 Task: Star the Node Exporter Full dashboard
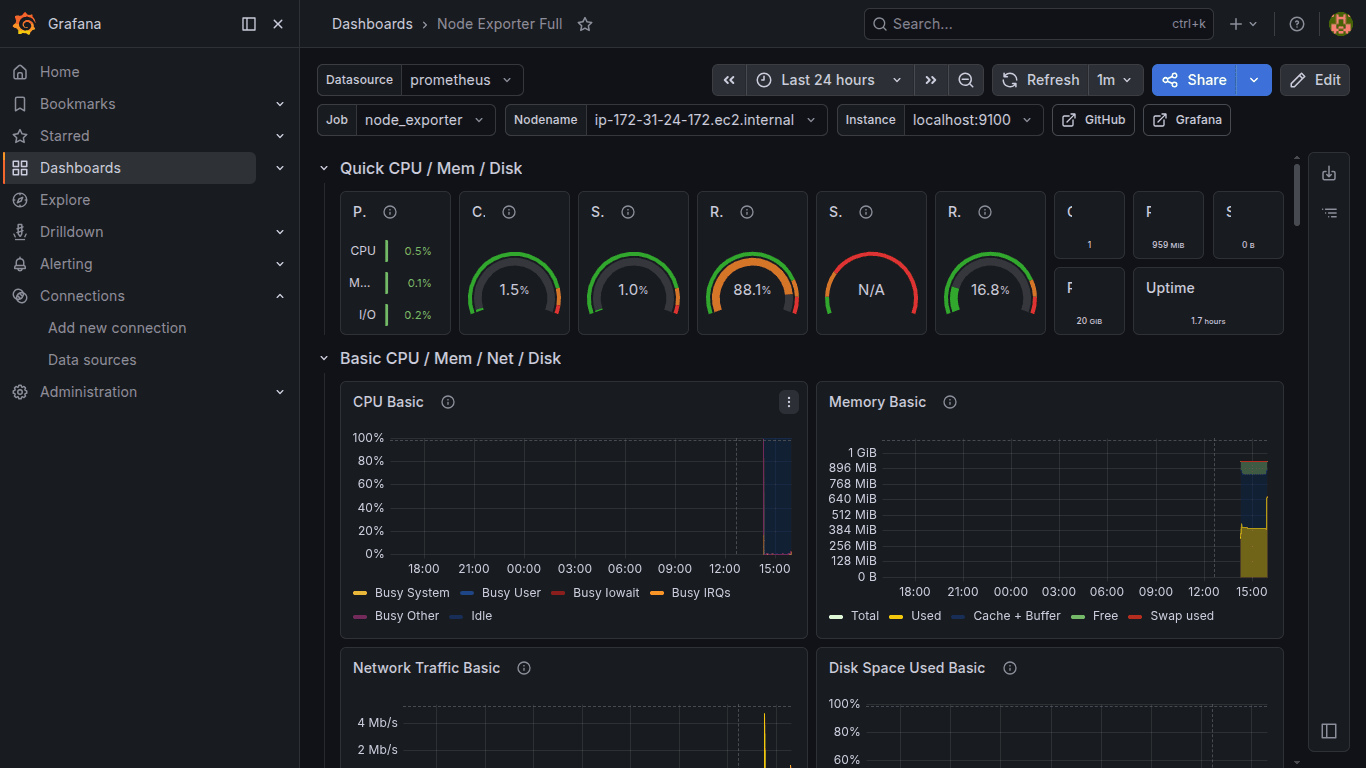pyautogui.click(x=585, y=24)
